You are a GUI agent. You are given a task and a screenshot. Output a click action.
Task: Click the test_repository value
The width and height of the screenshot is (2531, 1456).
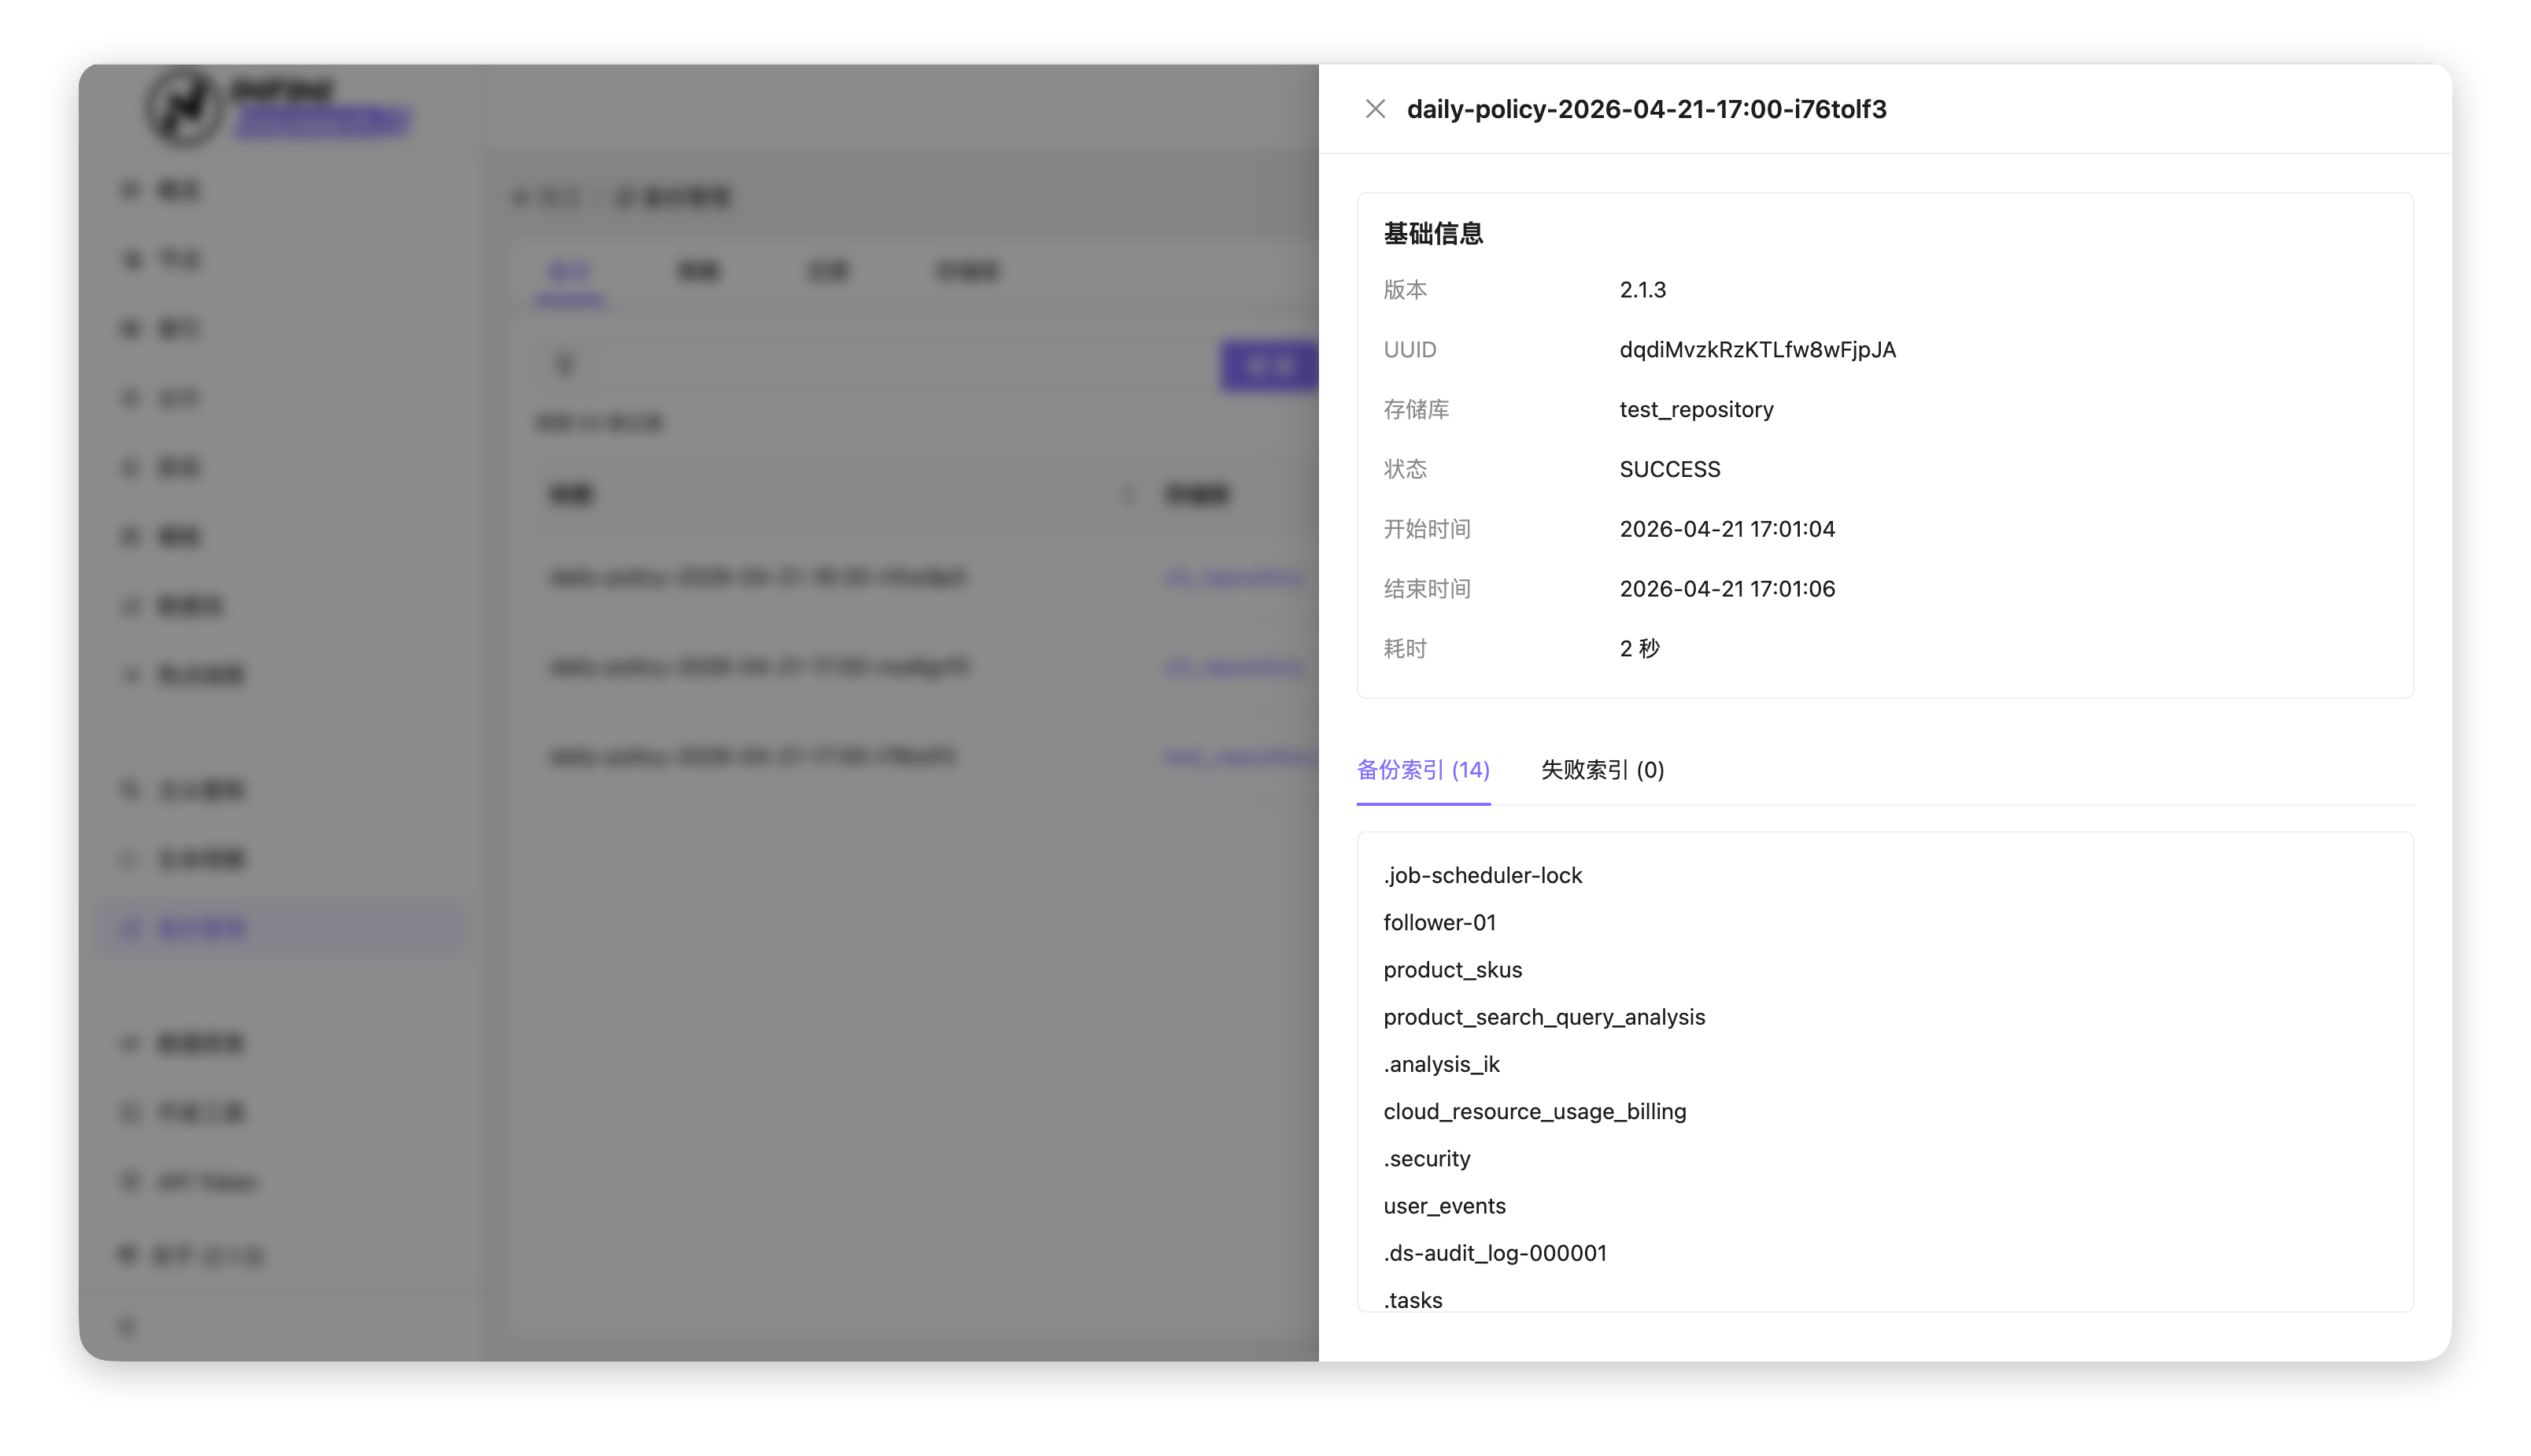pyautogui.click(x=1696, y=410)
